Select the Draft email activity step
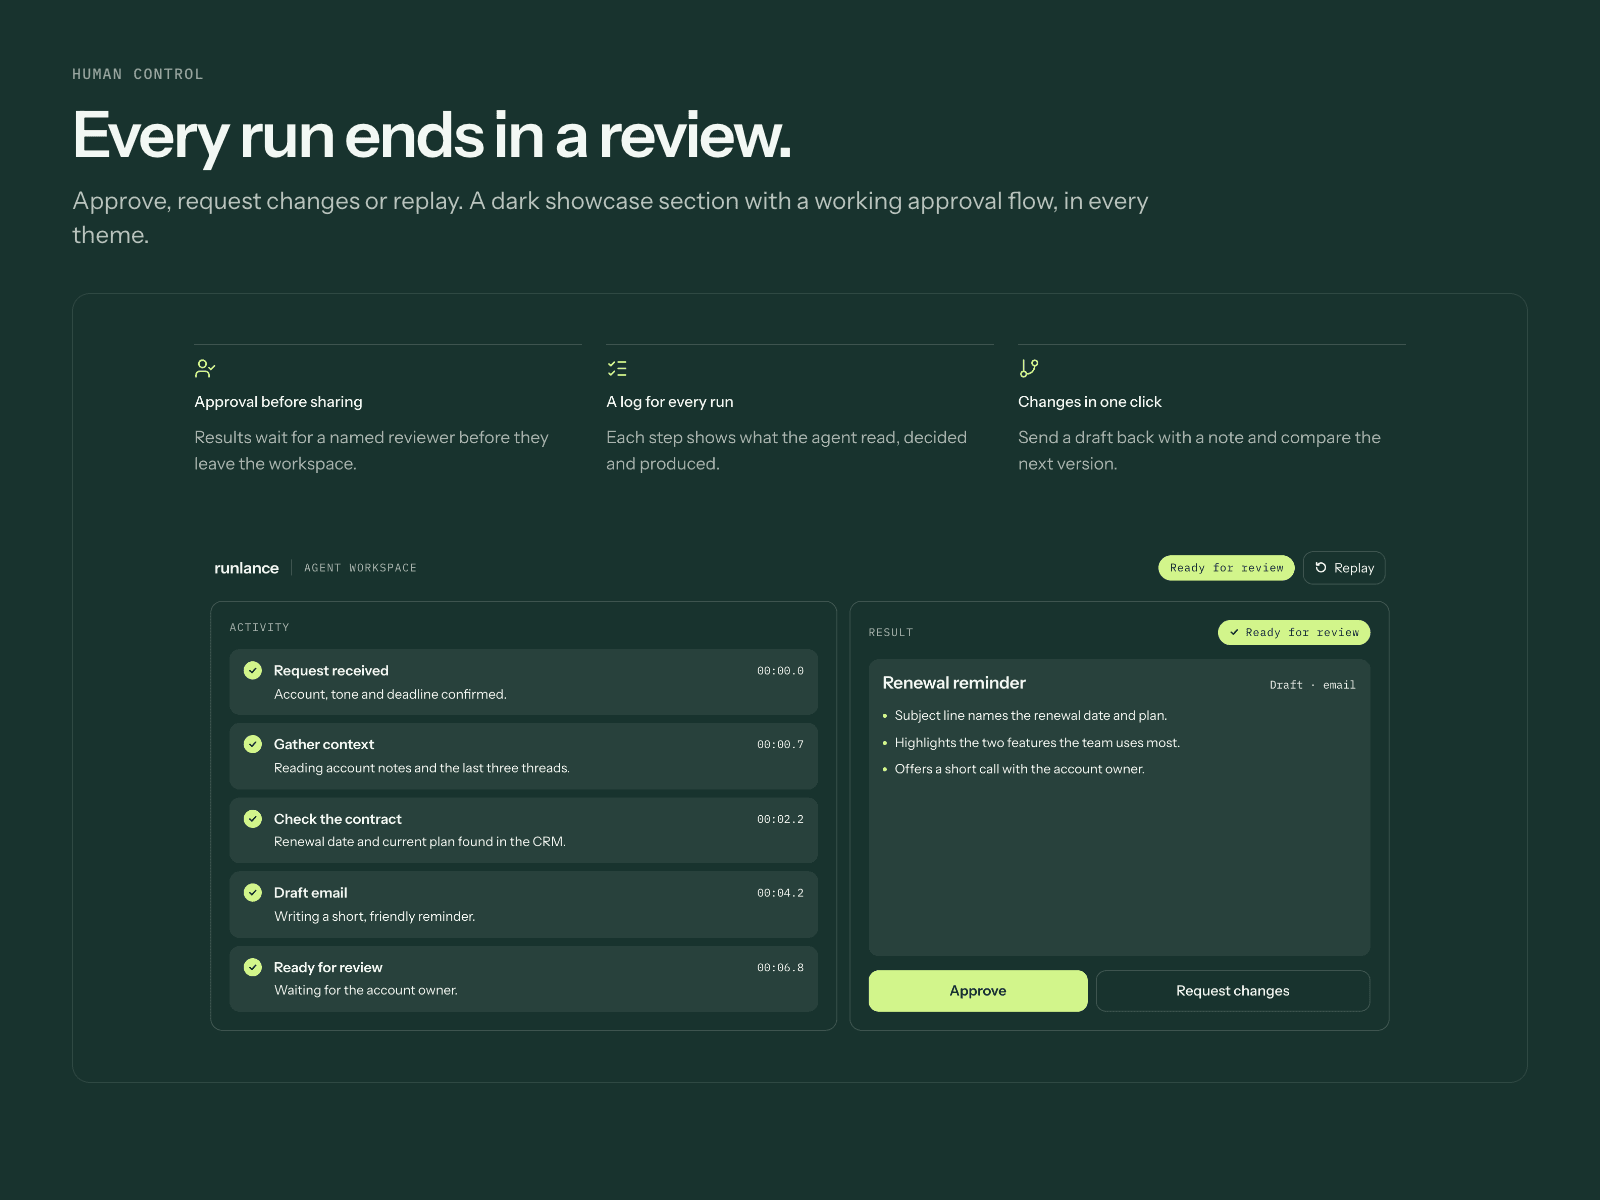 pyautogui.click(x=523, y=904)
